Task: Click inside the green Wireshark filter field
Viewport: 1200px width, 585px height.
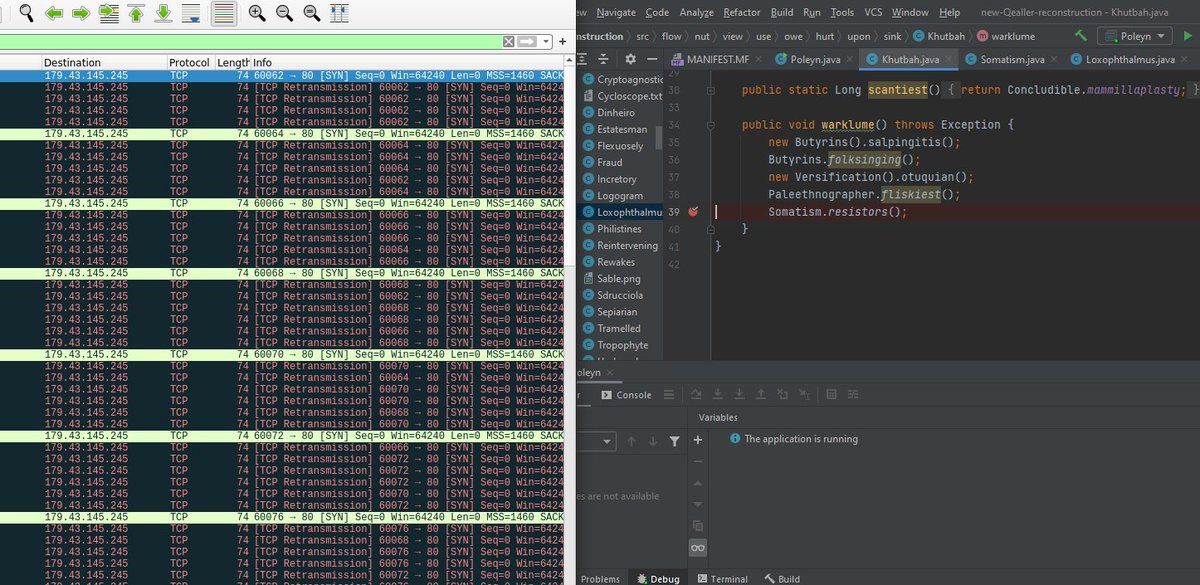Action: pos(250,41)
